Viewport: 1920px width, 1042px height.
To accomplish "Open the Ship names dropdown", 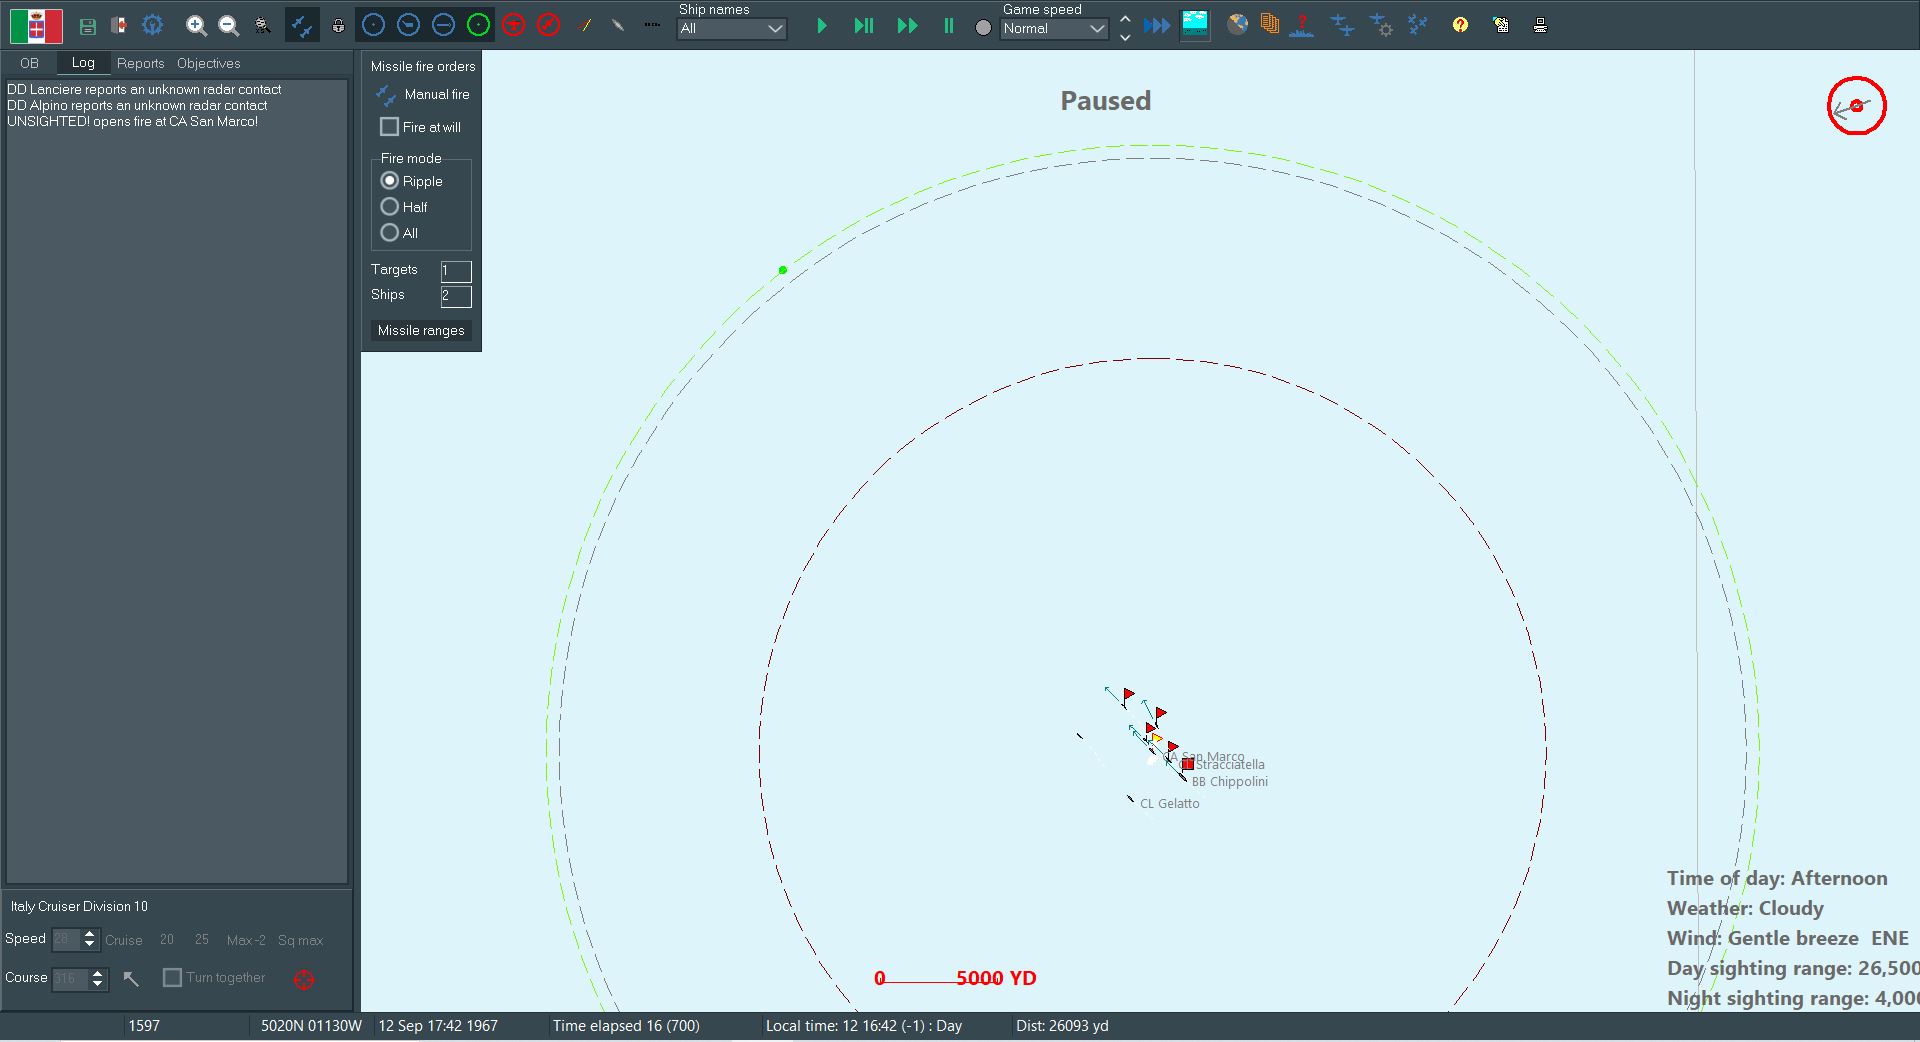I will [732, 29].
